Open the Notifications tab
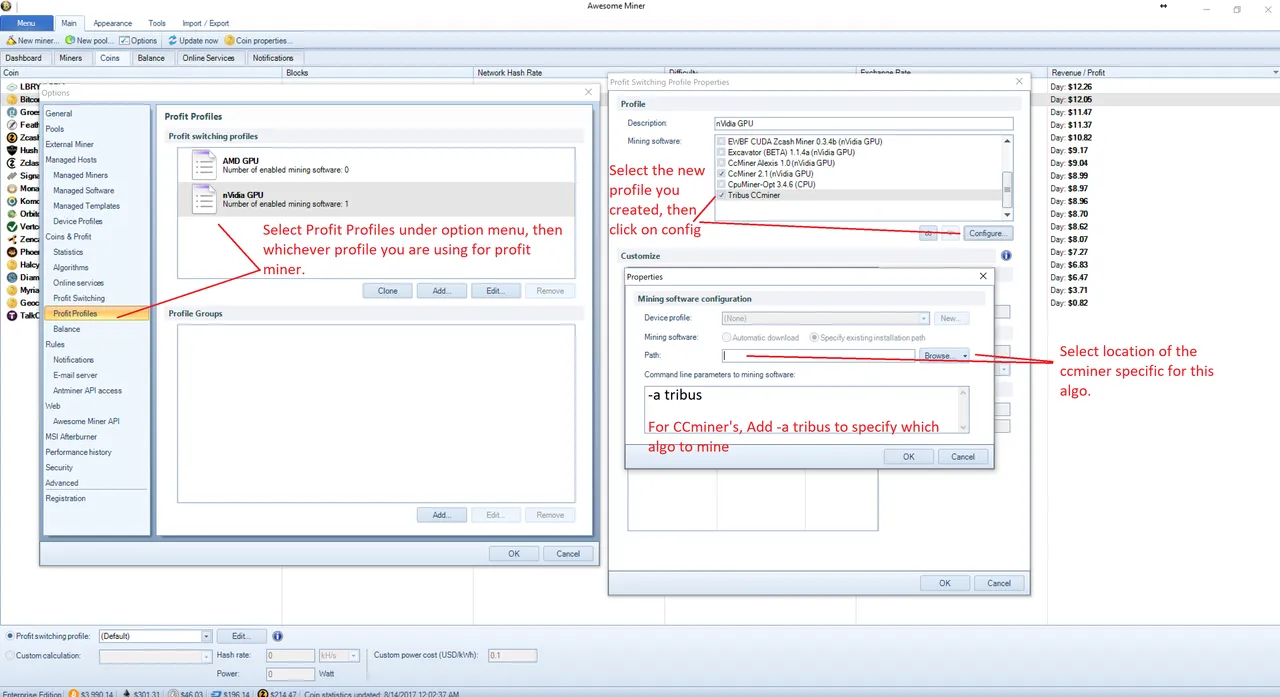Viewport: 1280px width, 697px height. pyautogui.click(x=273, y=58)
